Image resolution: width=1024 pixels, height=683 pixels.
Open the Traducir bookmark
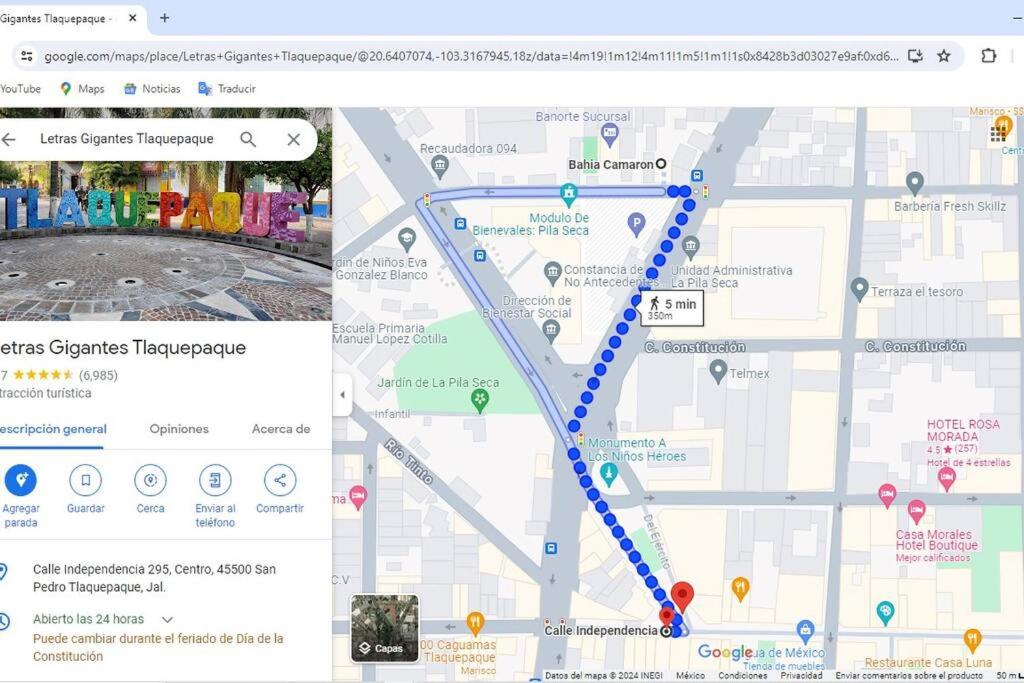pyautogui.click(x=227, y=89)
